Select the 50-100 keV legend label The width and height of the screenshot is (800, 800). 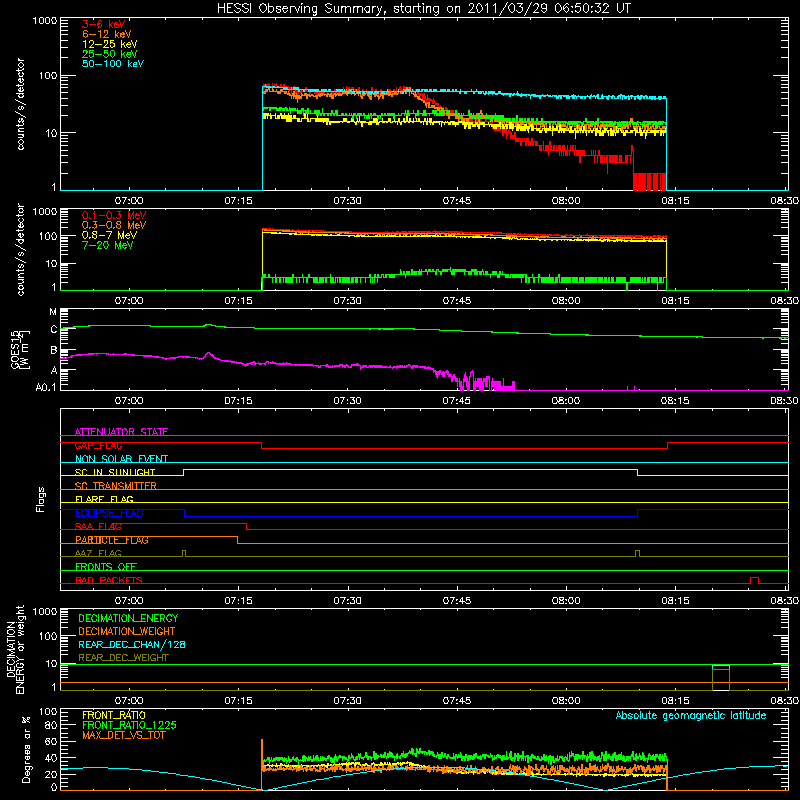[x=113, y=63]
